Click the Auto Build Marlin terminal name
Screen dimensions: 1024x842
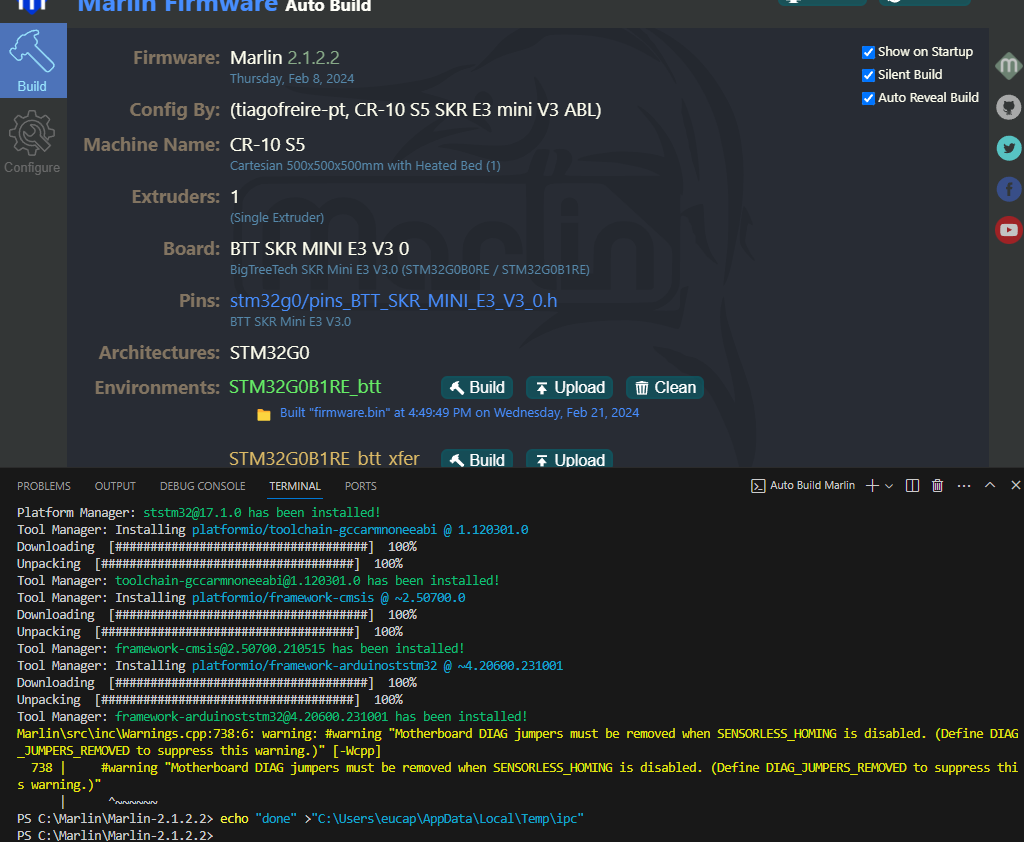(x=812, y=485)
